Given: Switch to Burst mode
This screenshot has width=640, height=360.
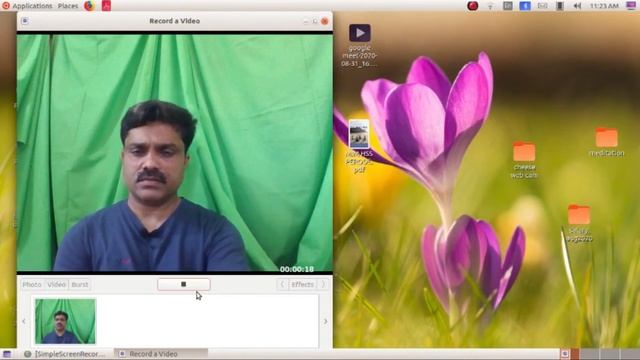Looking at the screenshot, I should 80,284.
